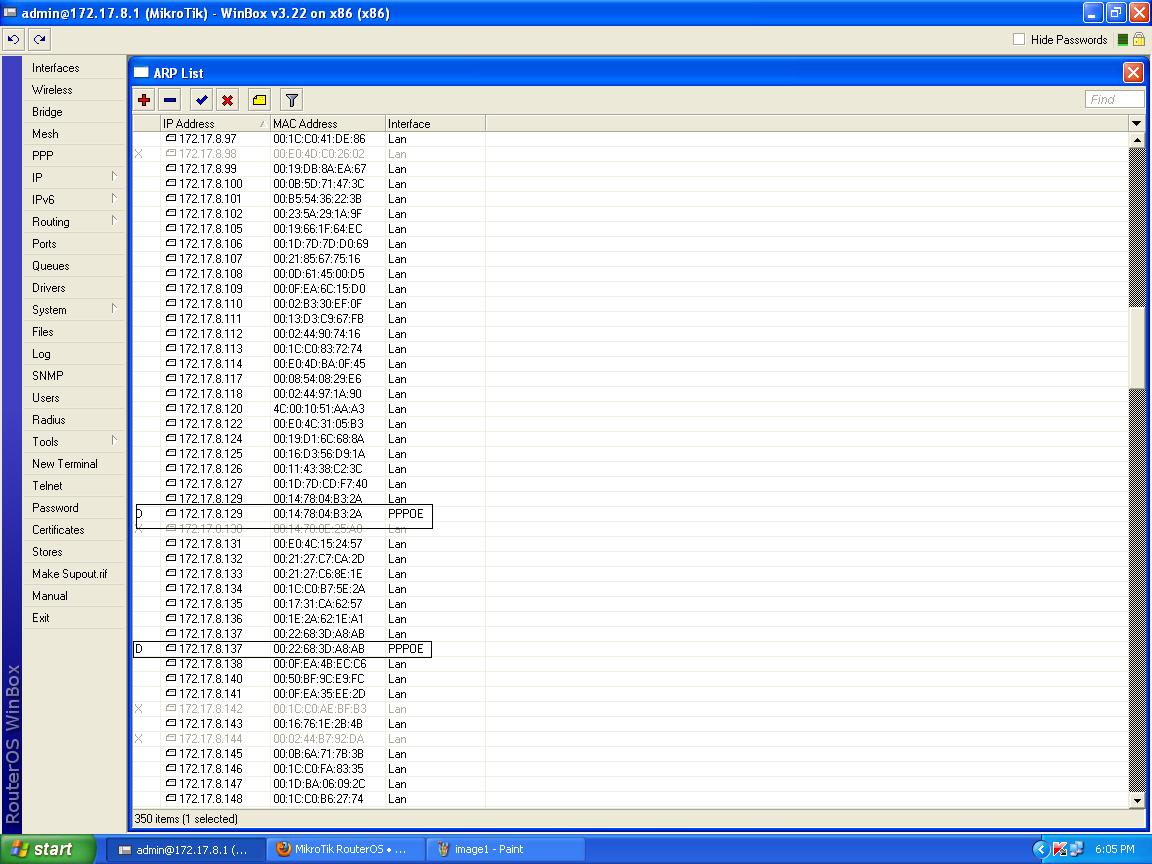
Task: Click the ARP list scroll up arrow
Action: coord(1137,140)
